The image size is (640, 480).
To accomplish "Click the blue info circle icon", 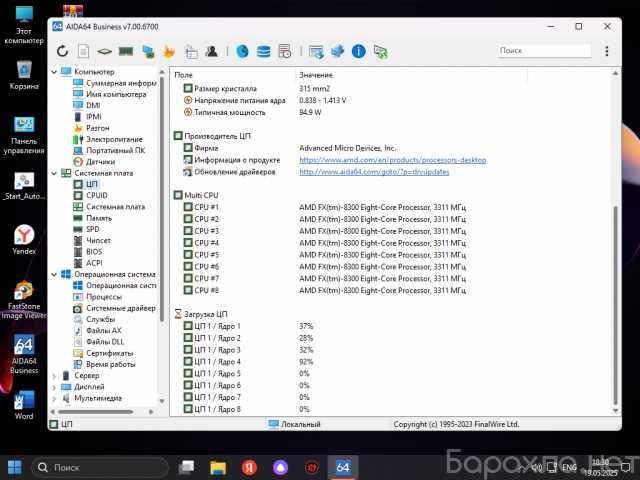I will click(358, 51).
